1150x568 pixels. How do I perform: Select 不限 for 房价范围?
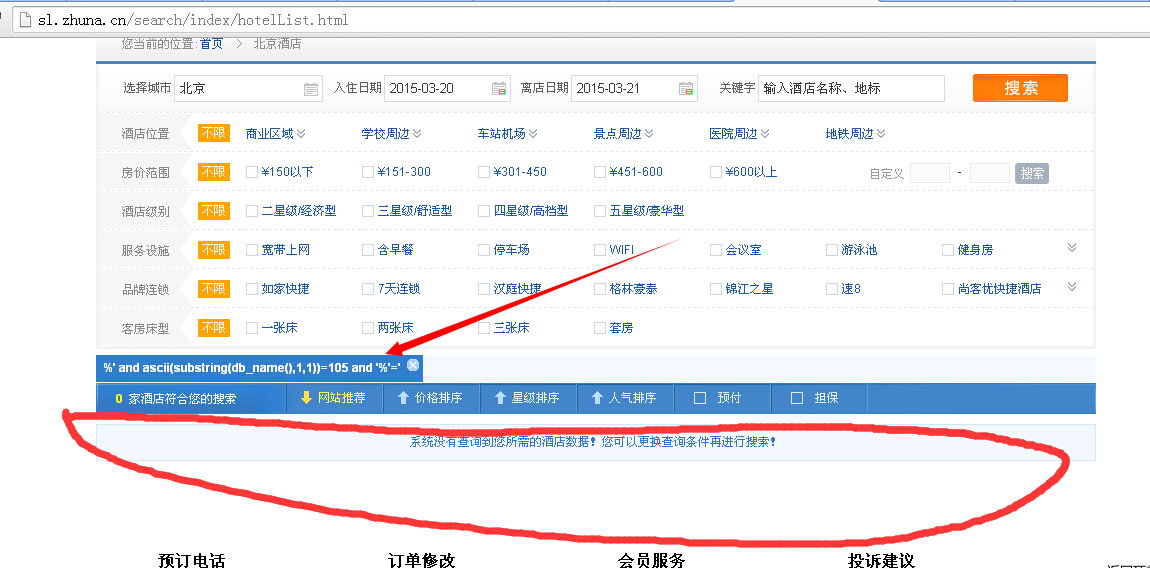pos(214,172)
